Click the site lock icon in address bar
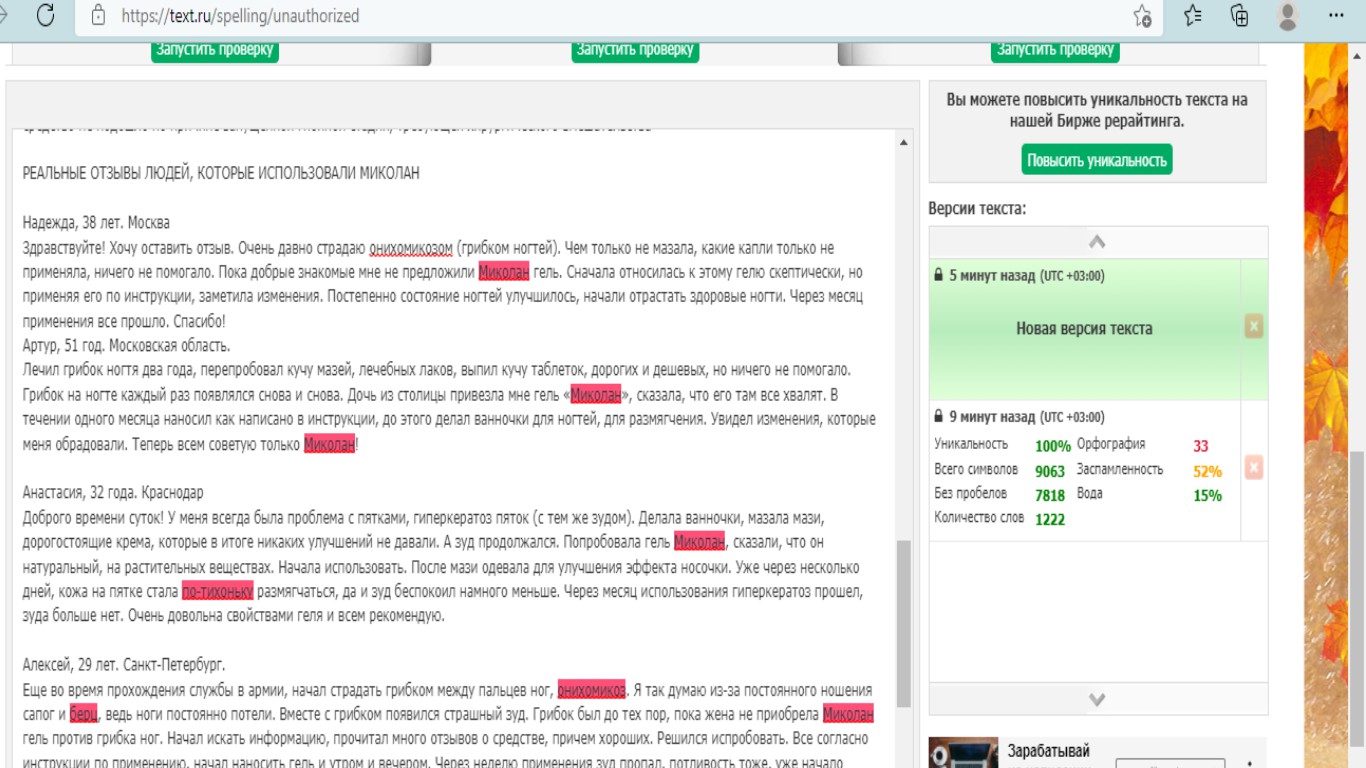This screenshot has width=1366, height=768. point(97,16)
